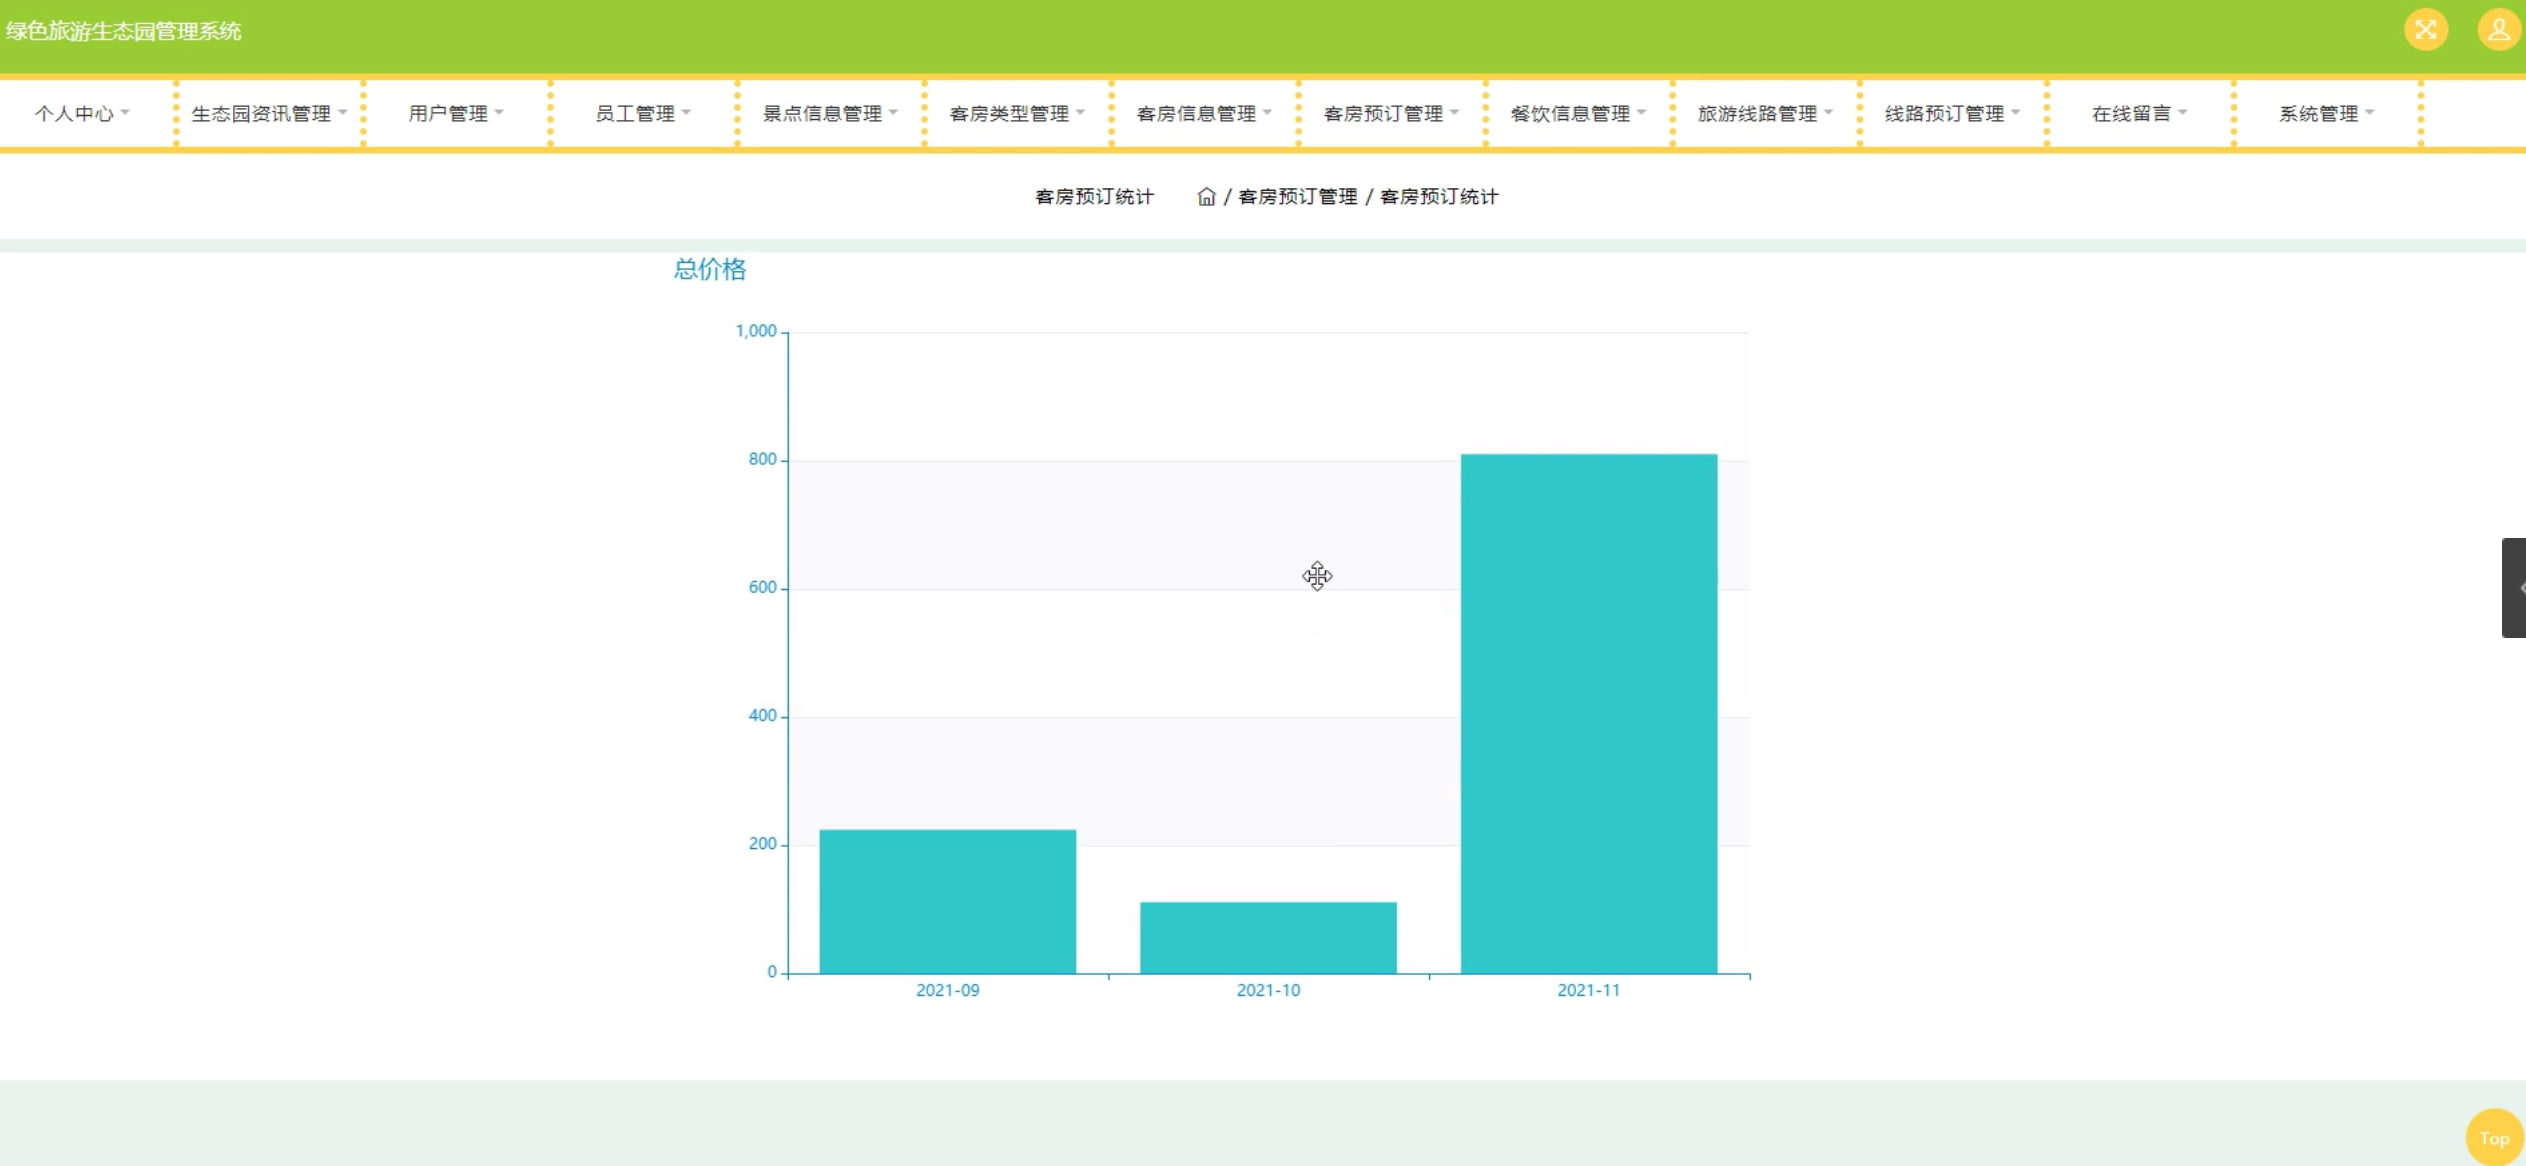
Task: Click the 2021-09 bar in chart
Action: coord(947,901)
